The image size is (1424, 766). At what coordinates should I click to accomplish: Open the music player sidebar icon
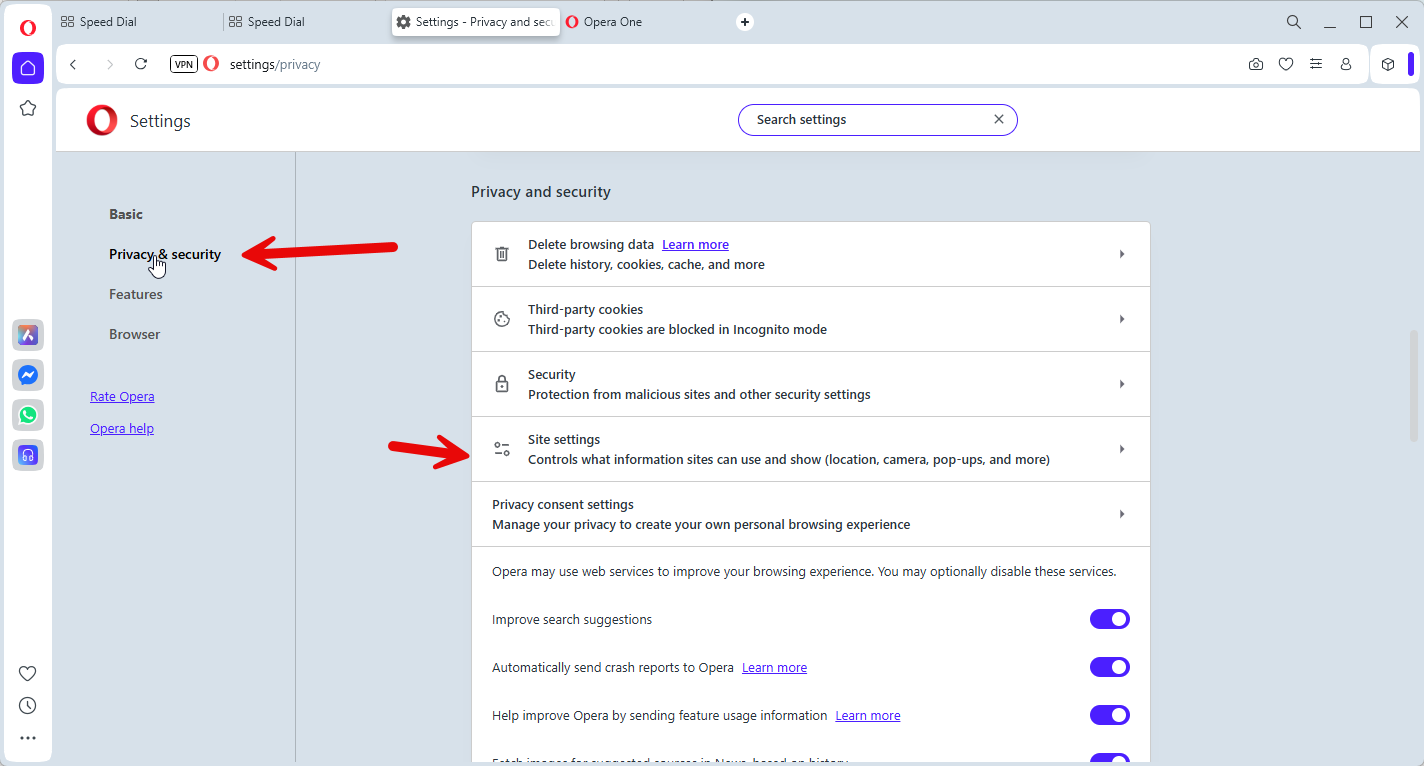click(28, 455)
